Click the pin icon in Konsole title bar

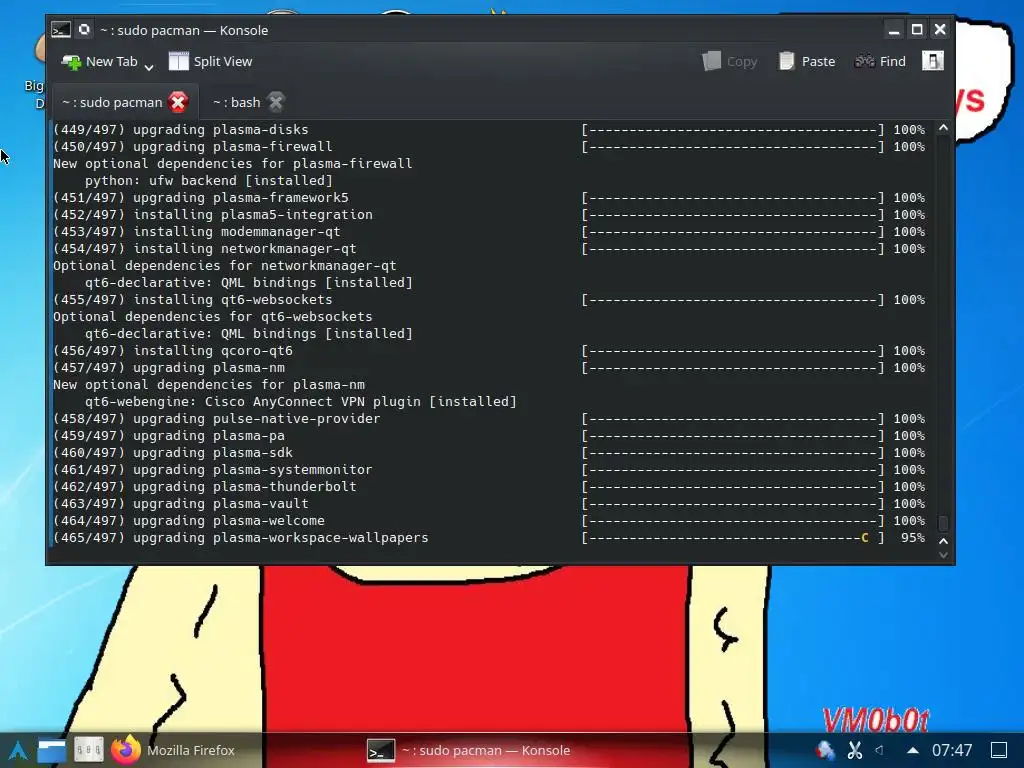coord(84,29)
